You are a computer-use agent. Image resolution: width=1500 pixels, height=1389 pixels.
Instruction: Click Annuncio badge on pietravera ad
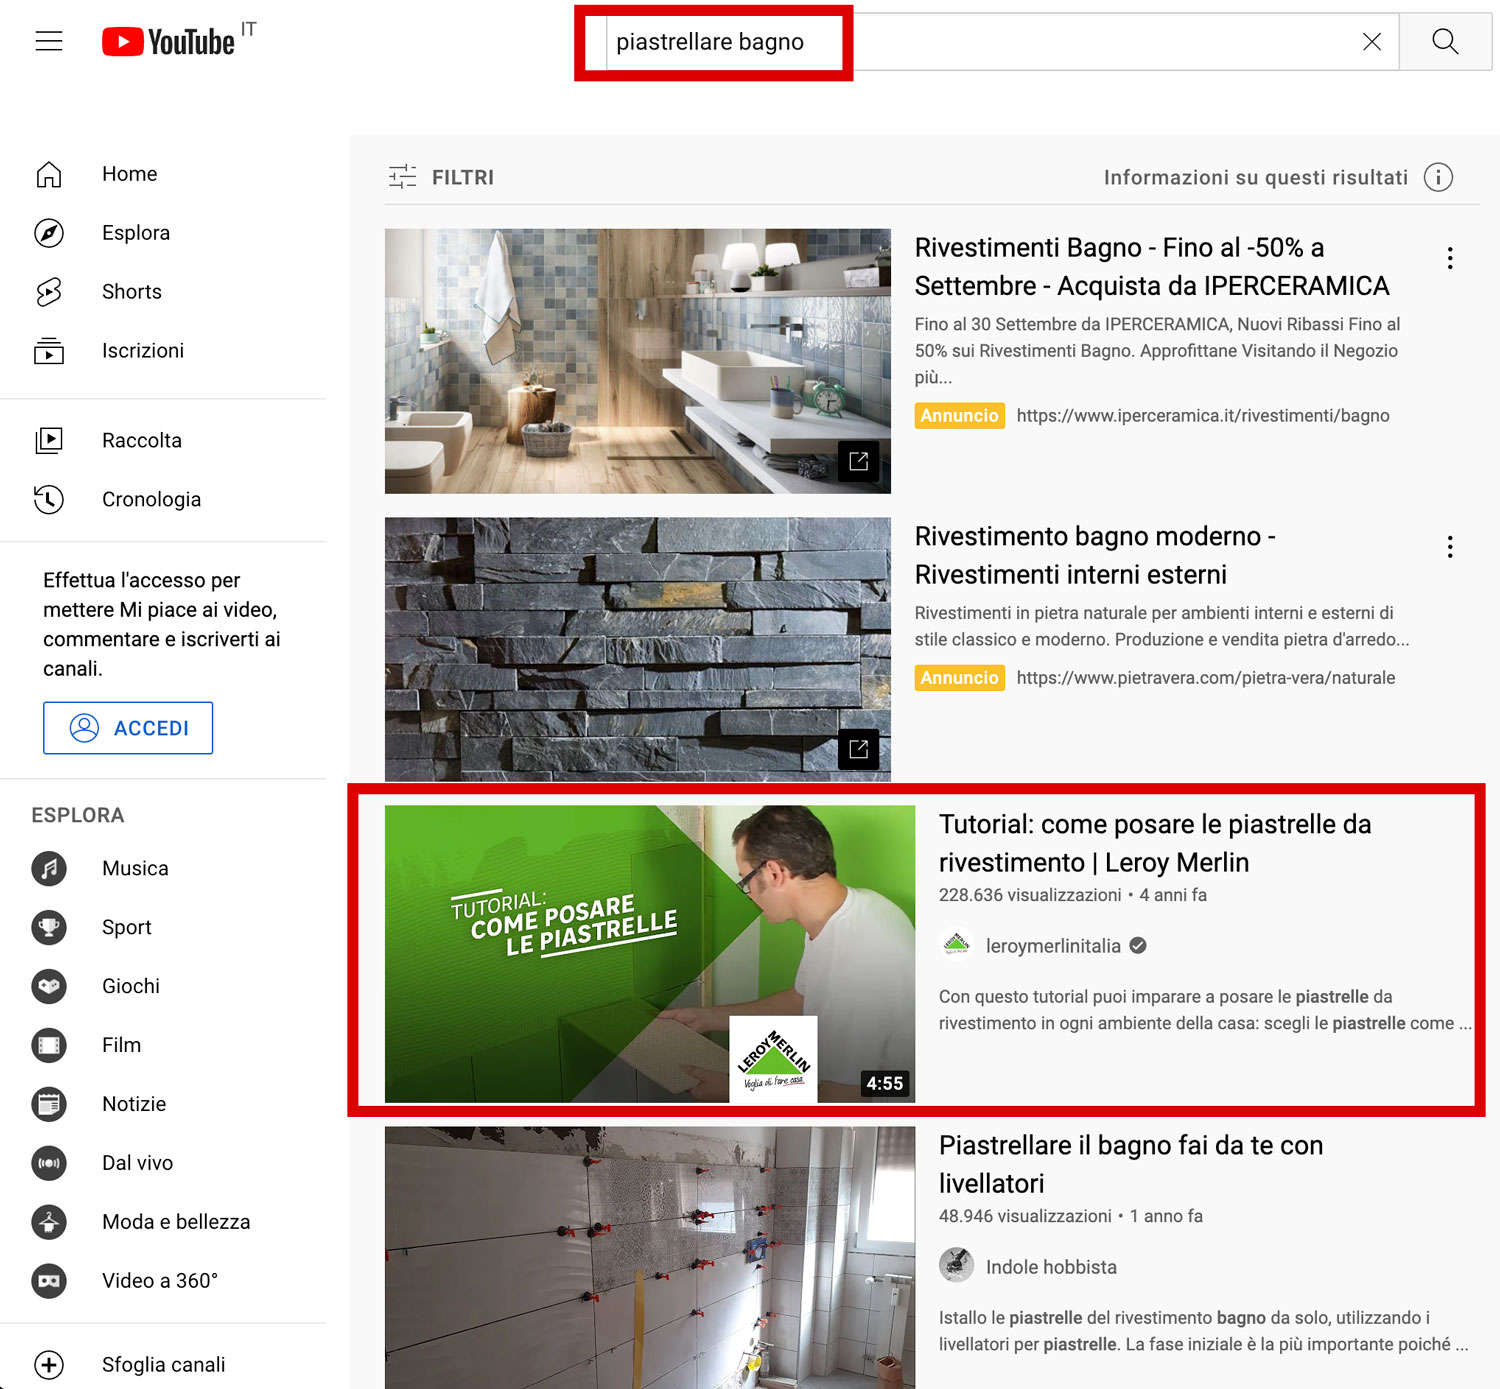coord(959,678)
